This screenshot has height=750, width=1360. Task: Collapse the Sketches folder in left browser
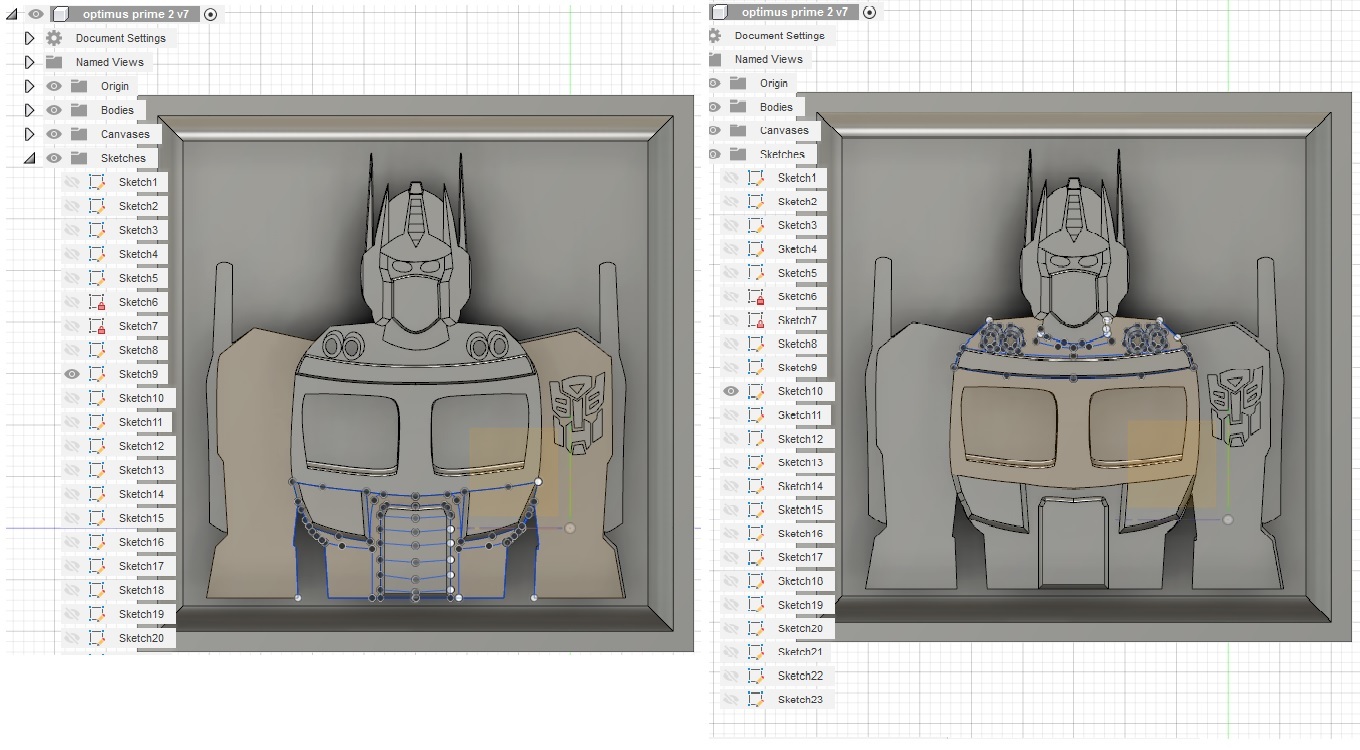[x=29, y=158]
